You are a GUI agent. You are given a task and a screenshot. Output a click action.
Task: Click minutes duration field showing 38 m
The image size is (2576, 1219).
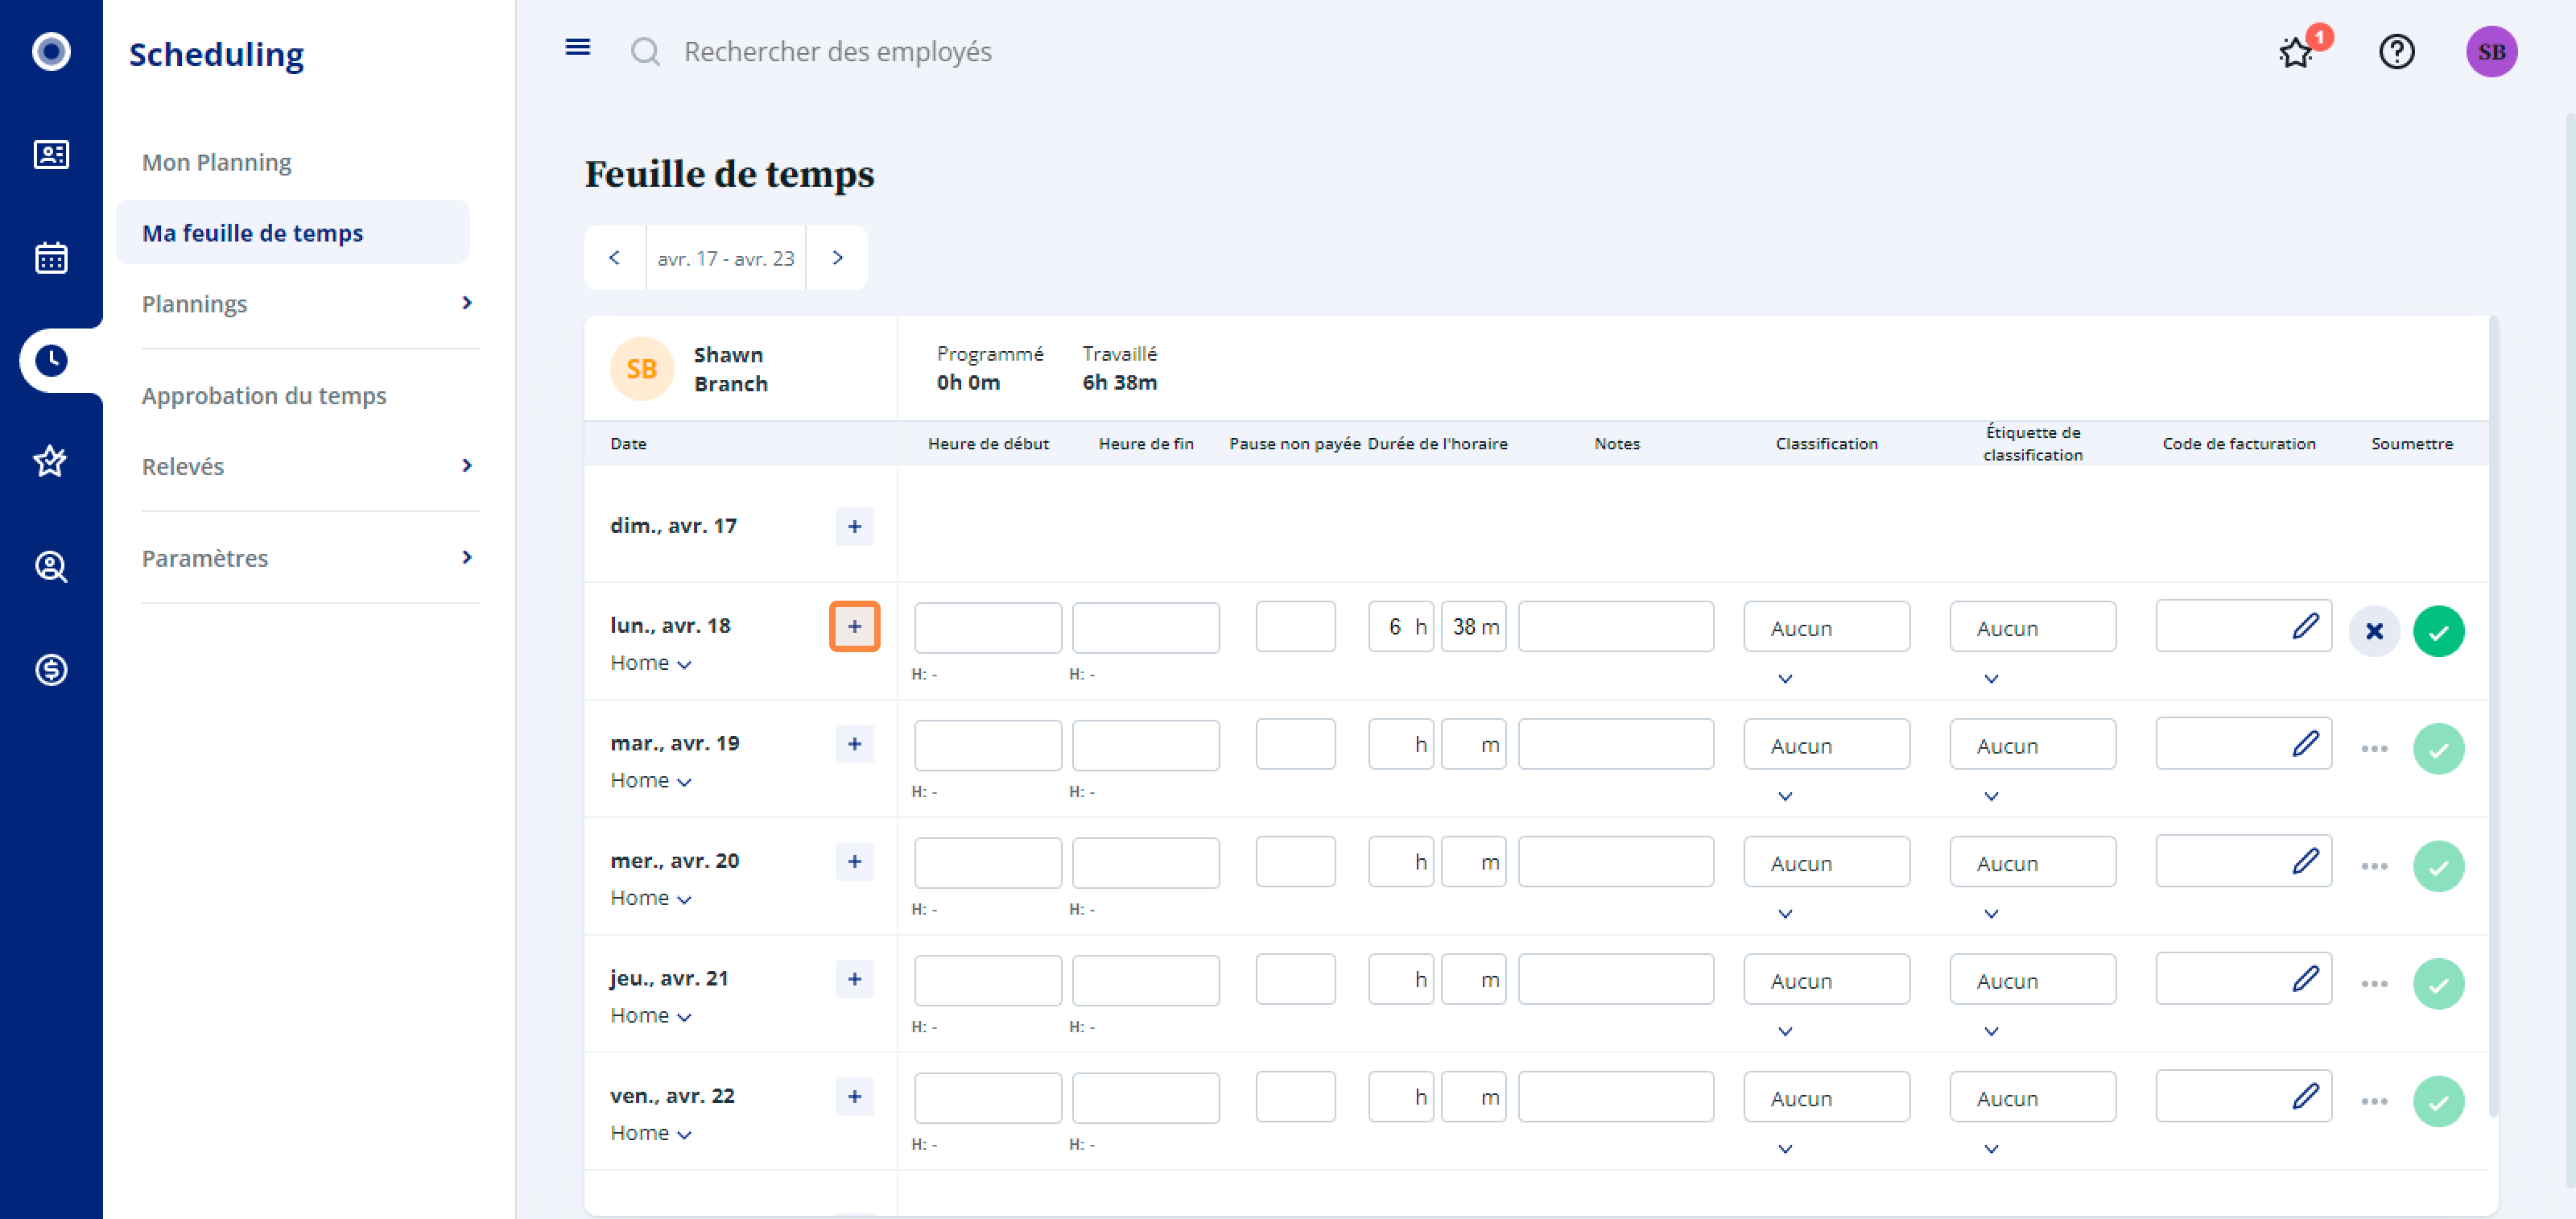coord(1473,626)
